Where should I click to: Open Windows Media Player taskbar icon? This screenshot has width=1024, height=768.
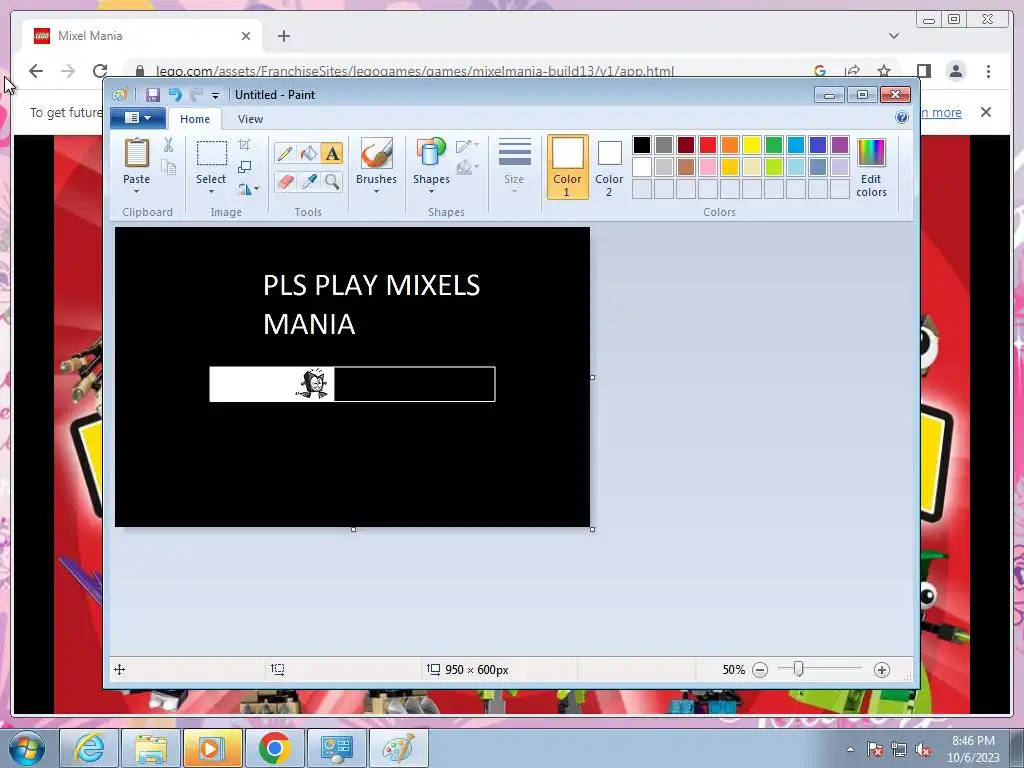click(x=212, y=748)
